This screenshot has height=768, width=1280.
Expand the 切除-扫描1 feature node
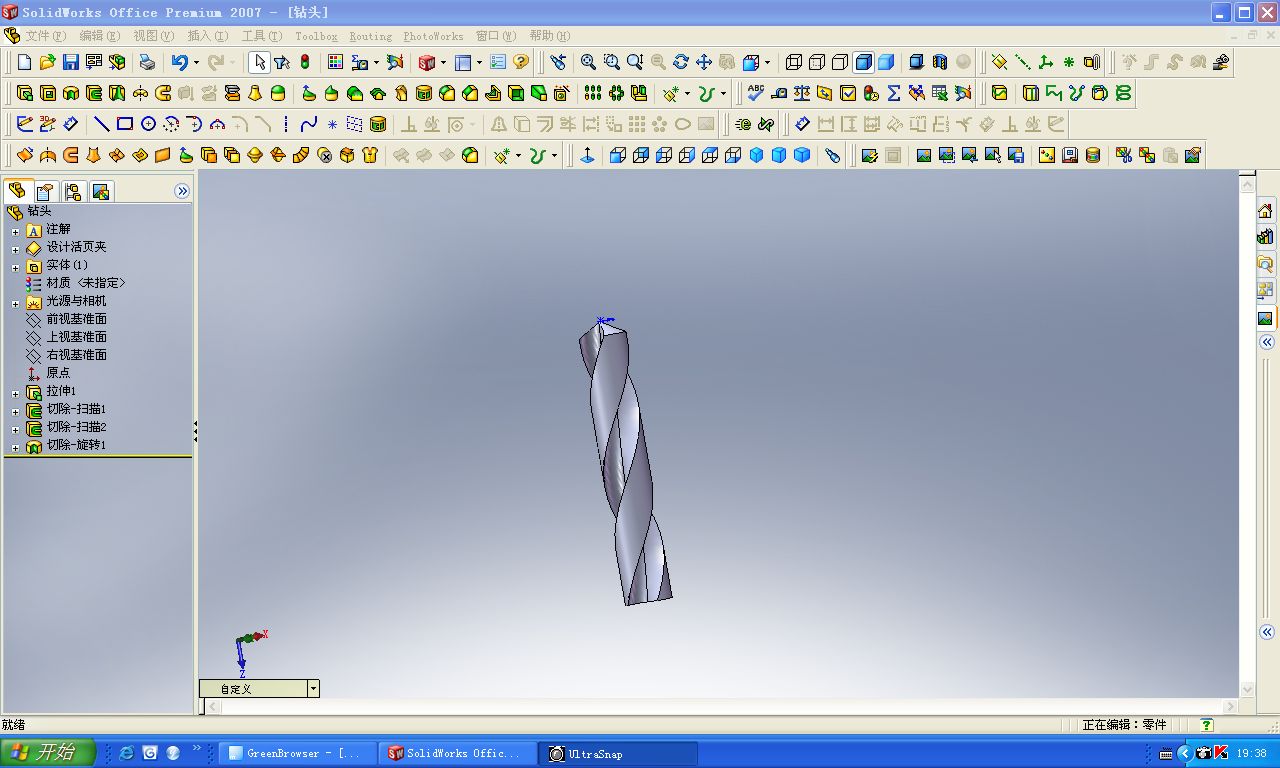pyautogui.click(x=15, y=411)
